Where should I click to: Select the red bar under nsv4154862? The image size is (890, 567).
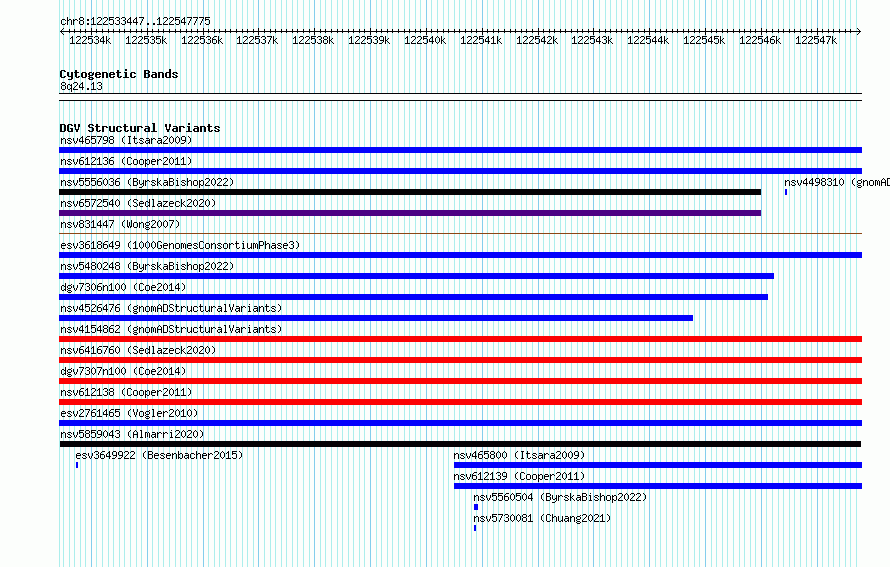[x=460, y=339]
